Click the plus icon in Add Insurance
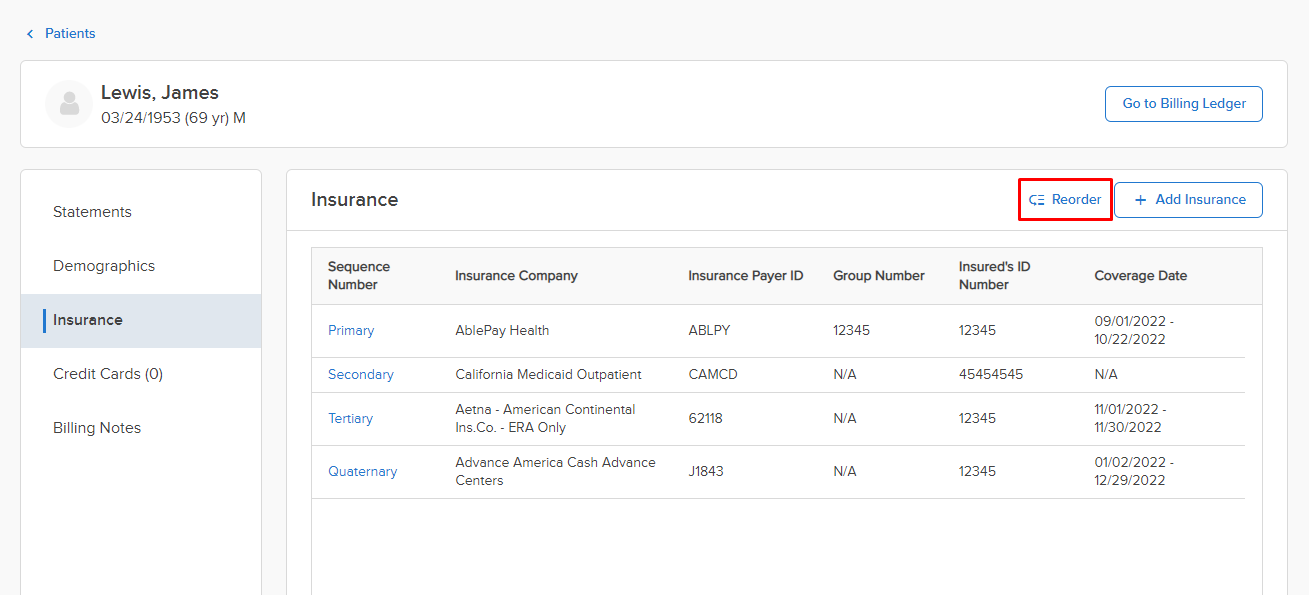Viewport: 1309px width, 595px height. pos(1140,200)
